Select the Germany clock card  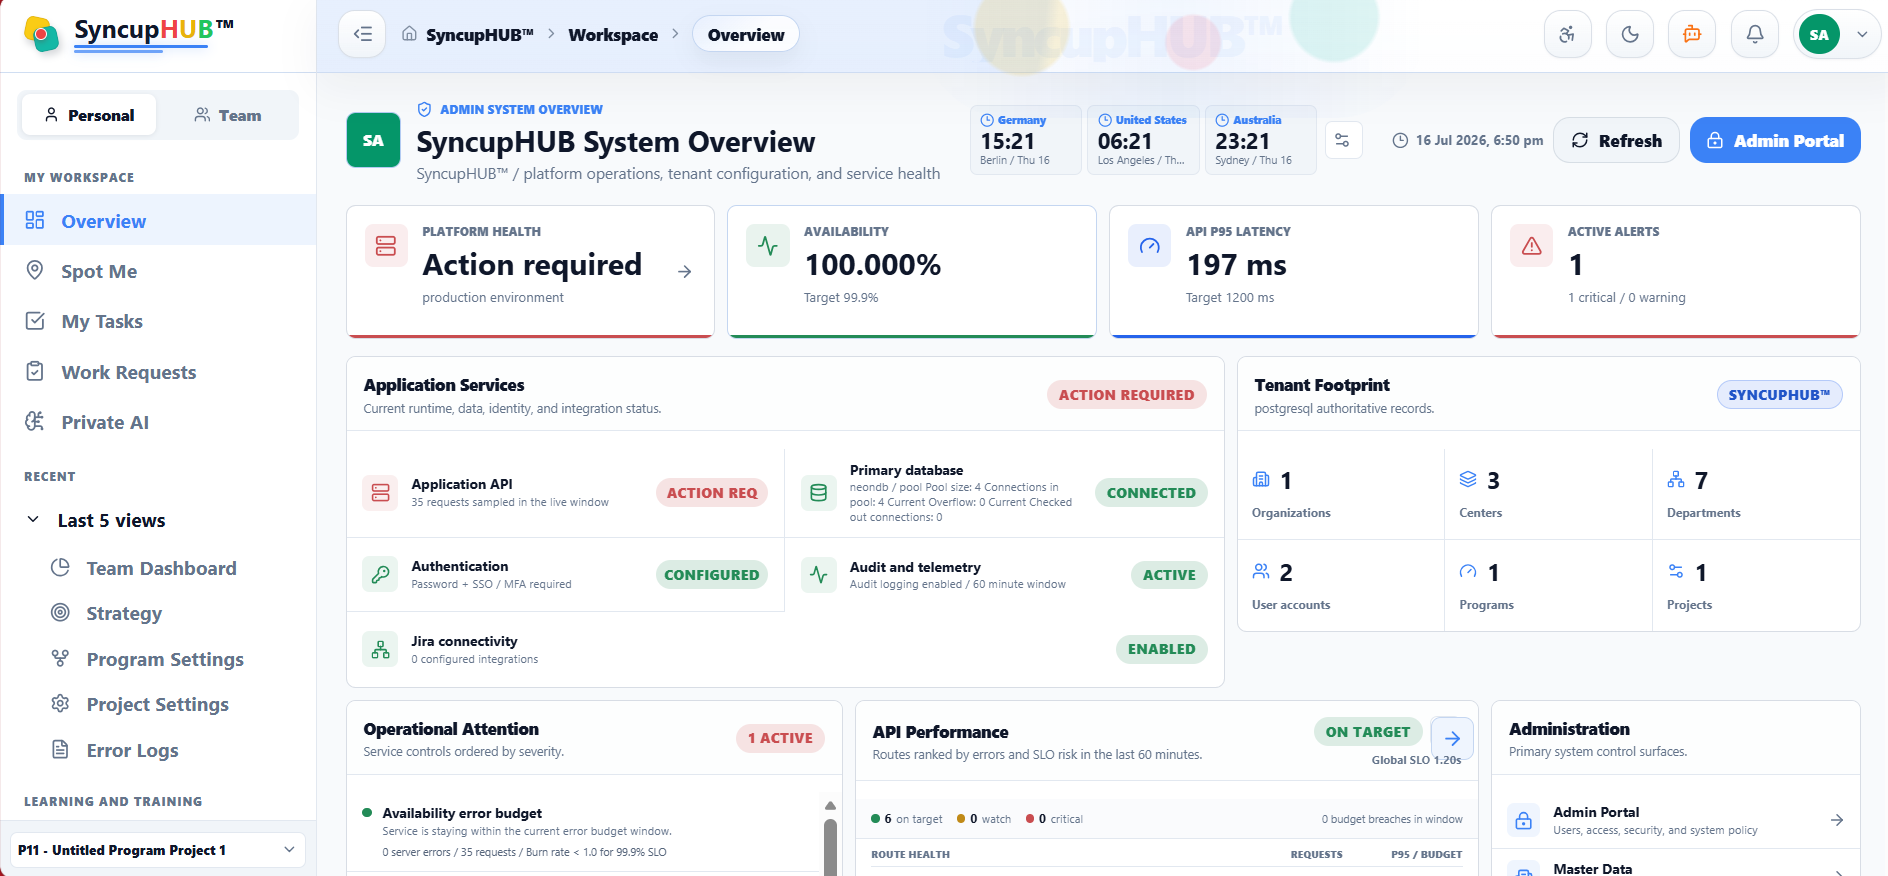1025,140
